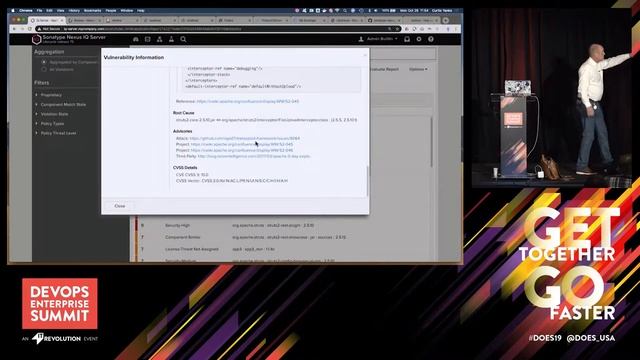Screen dimensions: 640x360
Task: Open the Help menu in menu bar
Action: coord(141,11)
